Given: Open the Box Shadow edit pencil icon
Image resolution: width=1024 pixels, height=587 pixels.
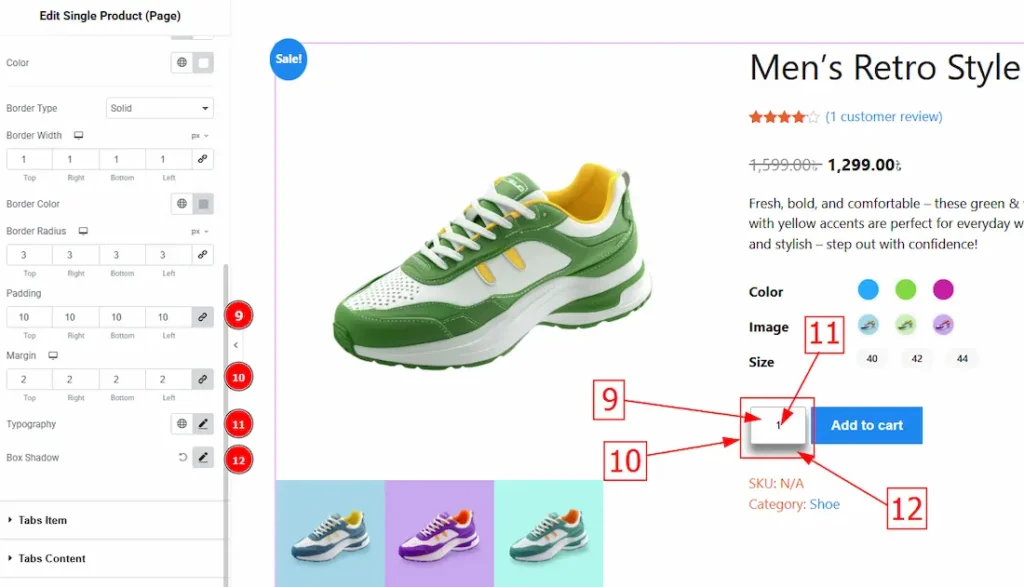Looking at the screenshot, I should tap(203, 458).
